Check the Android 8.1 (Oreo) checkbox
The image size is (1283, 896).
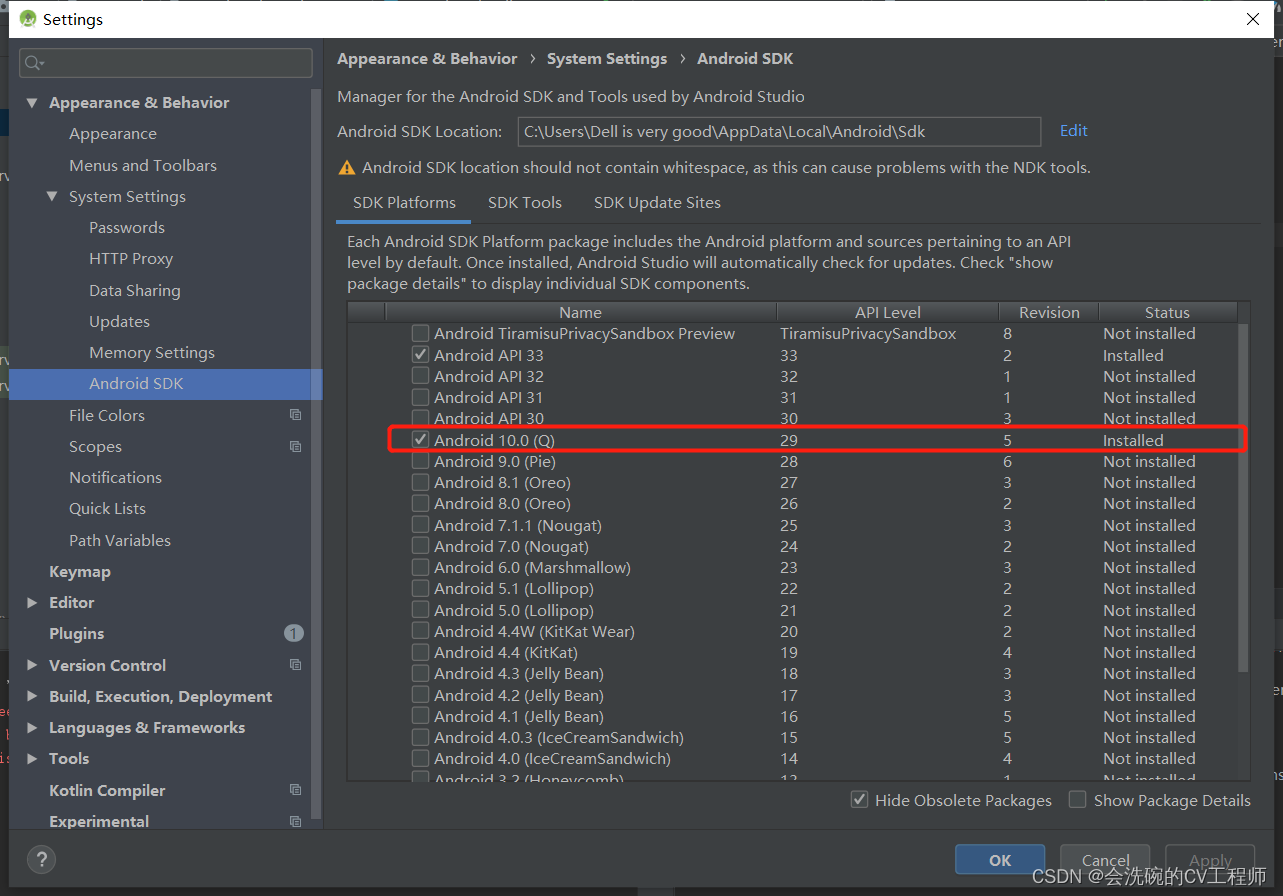point(421,482)
